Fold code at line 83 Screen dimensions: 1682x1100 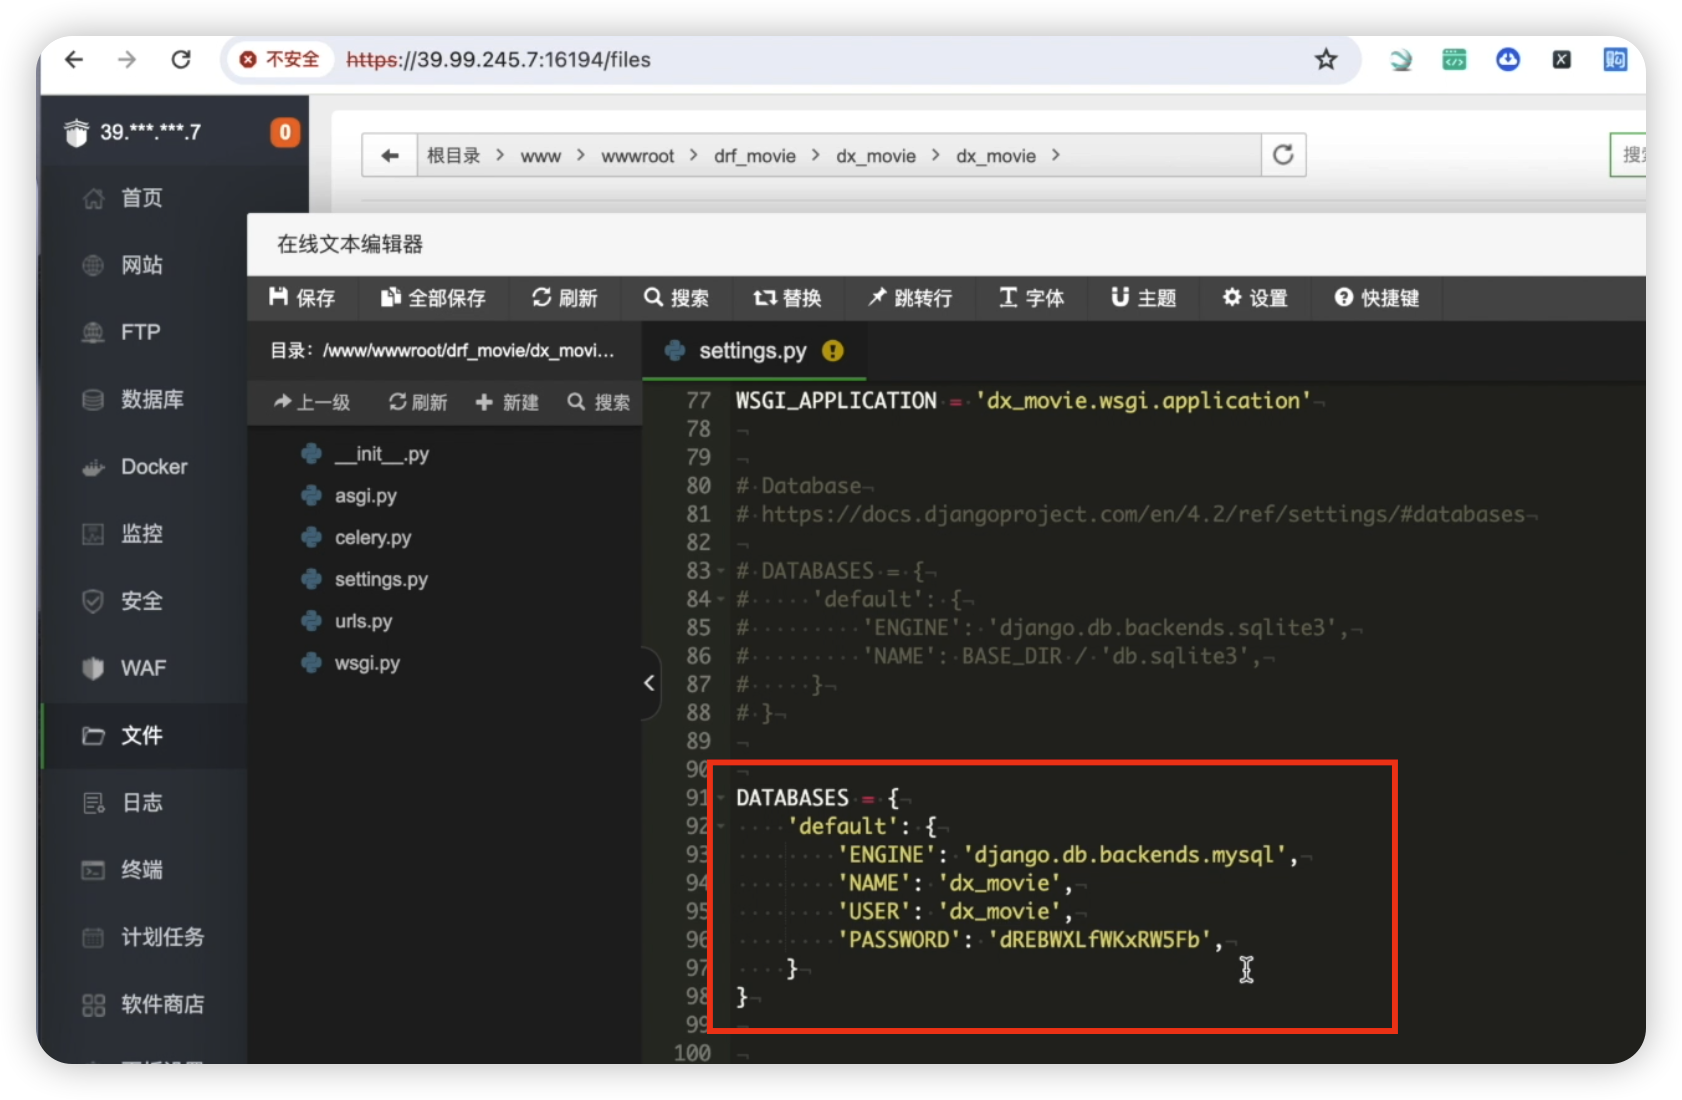[721, 571]
